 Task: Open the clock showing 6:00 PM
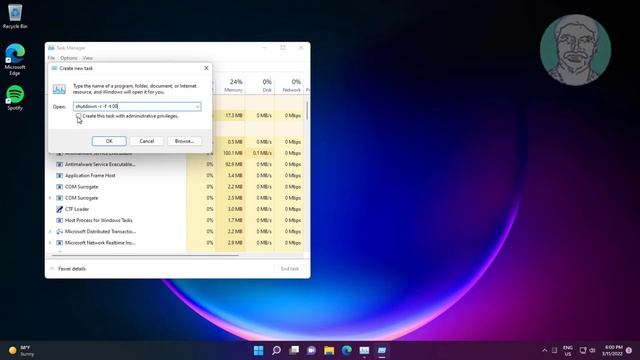coord(612,351)
